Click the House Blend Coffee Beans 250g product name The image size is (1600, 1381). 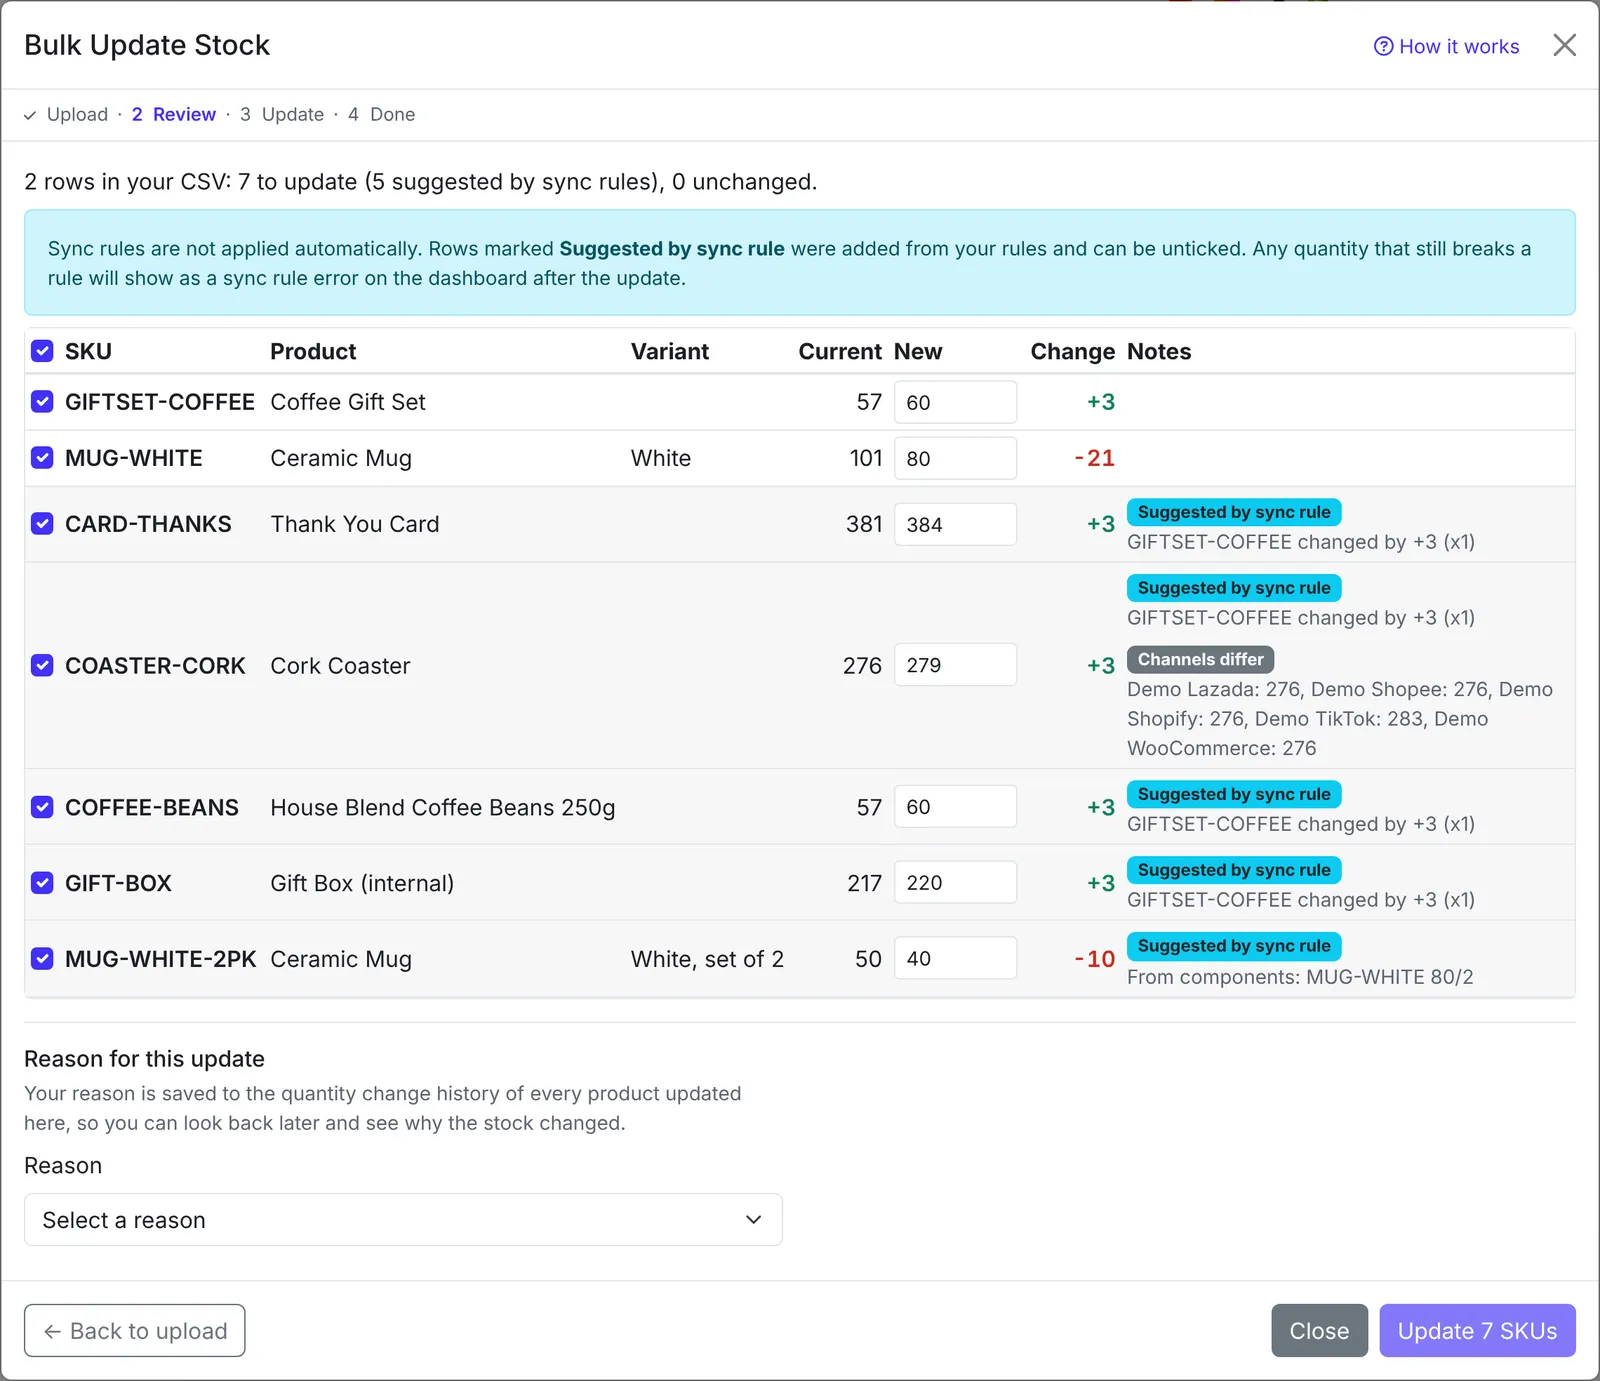point(443,807)
